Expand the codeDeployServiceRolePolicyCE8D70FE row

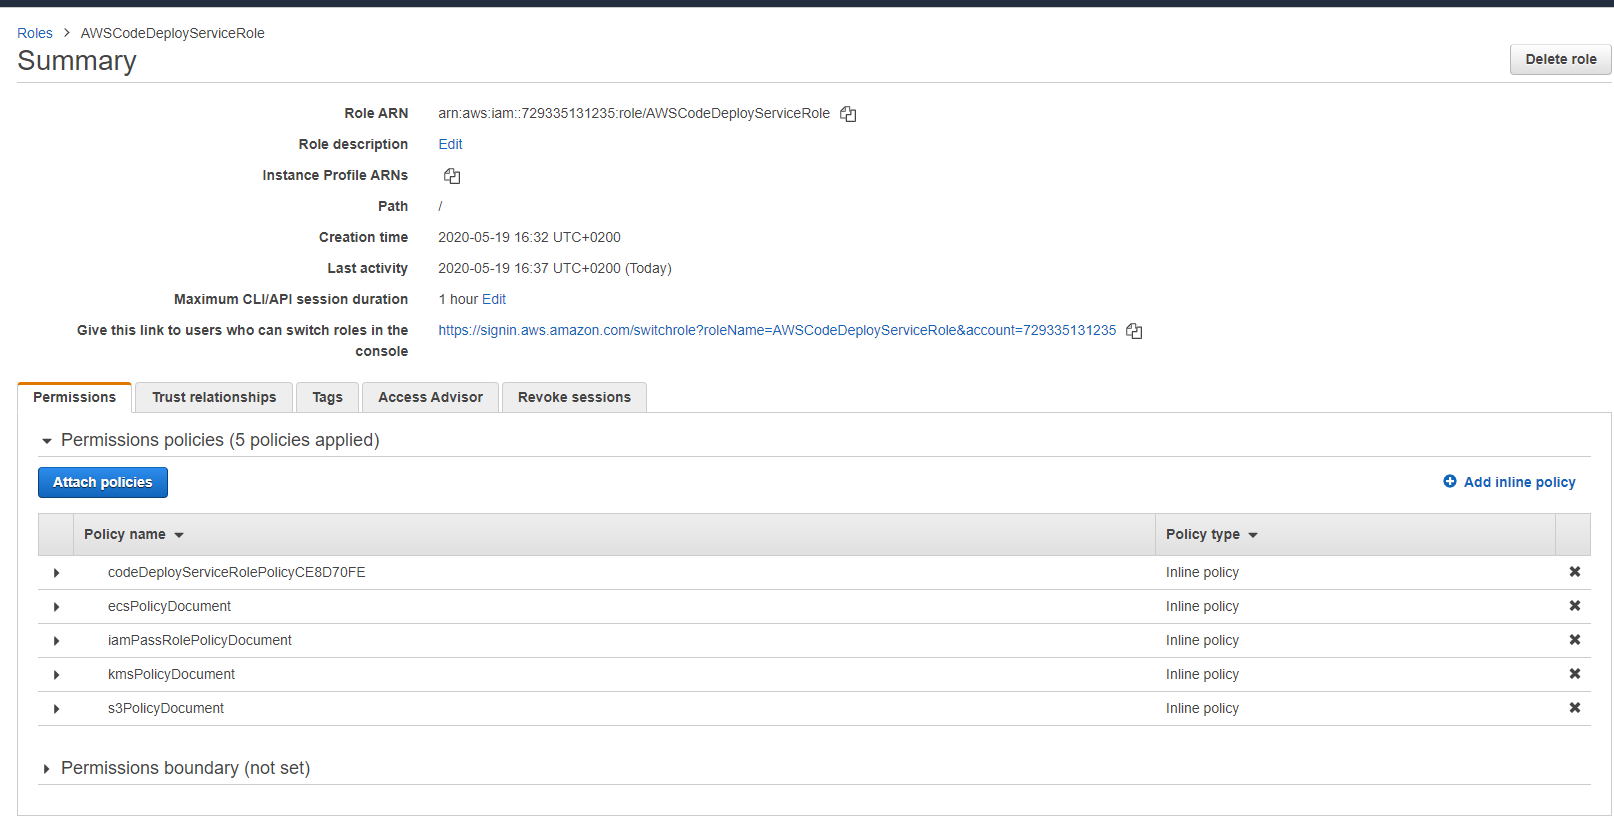coord(56,573)
